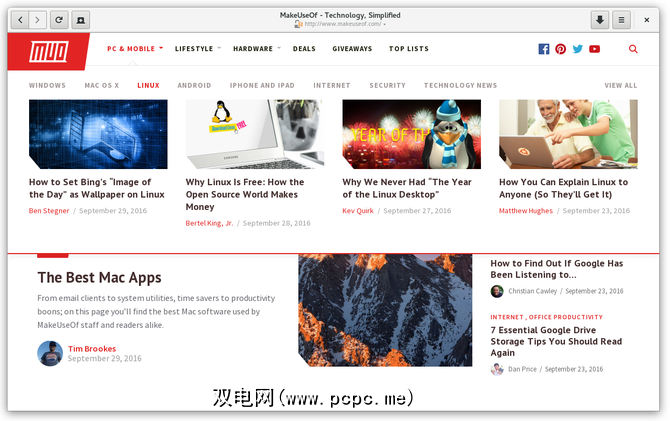Go forward with the browser forward arrow
The height and width of the screenshot is (421, 670).
(38, 20)
